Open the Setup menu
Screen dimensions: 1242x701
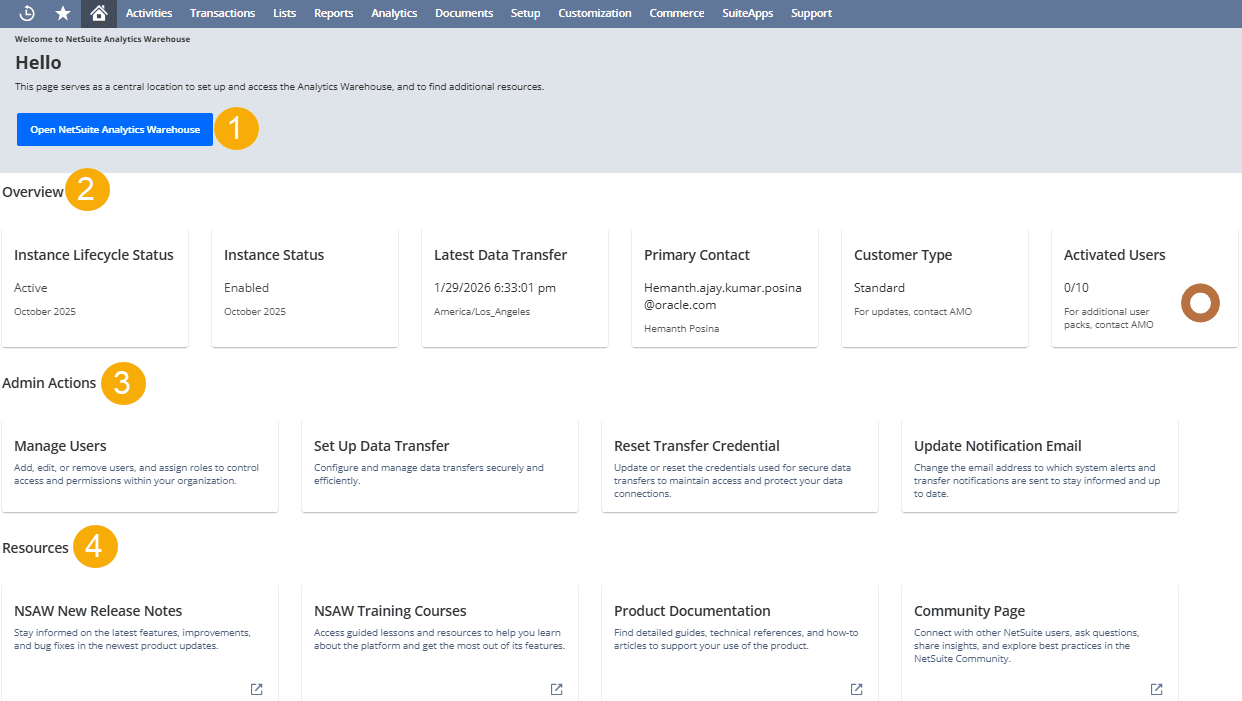525,13
